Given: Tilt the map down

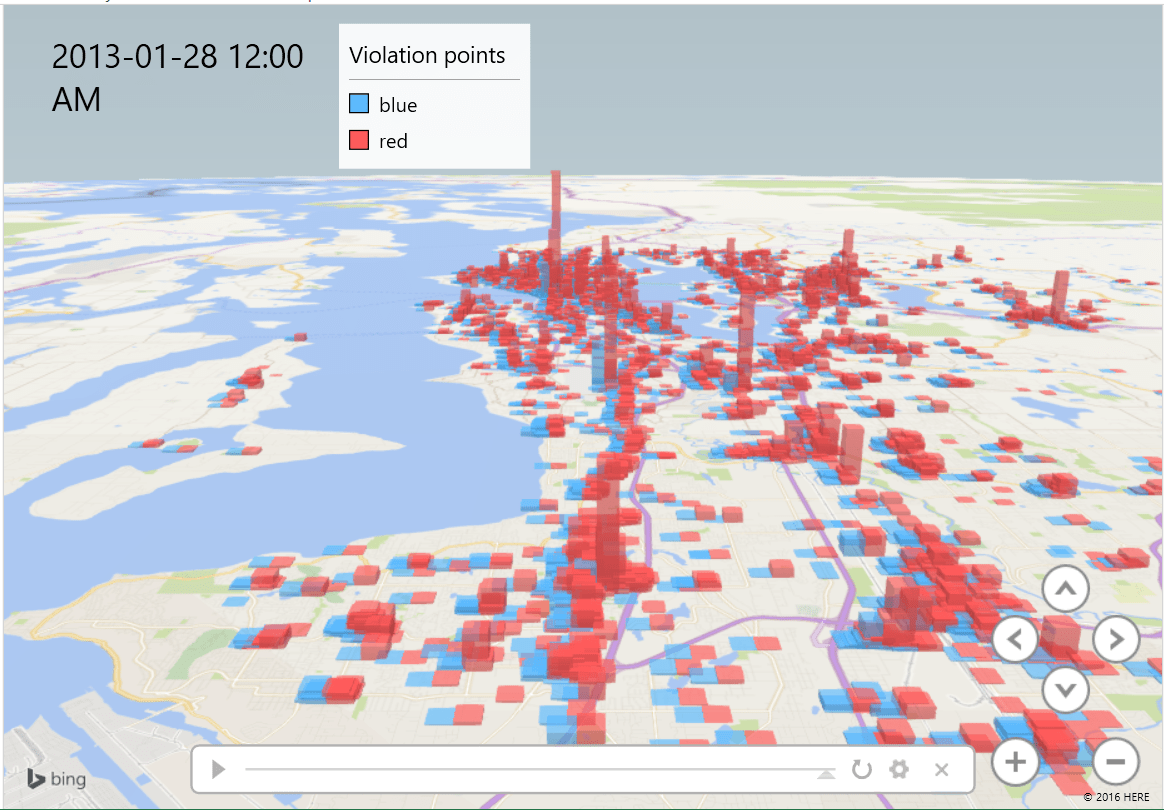Looking at the screenshot, I should [1066, 689].
